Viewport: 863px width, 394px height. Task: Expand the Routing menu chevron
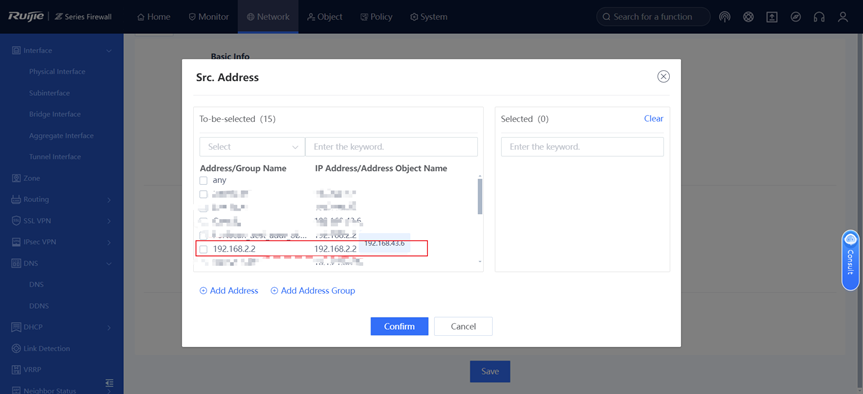[109, 200]
